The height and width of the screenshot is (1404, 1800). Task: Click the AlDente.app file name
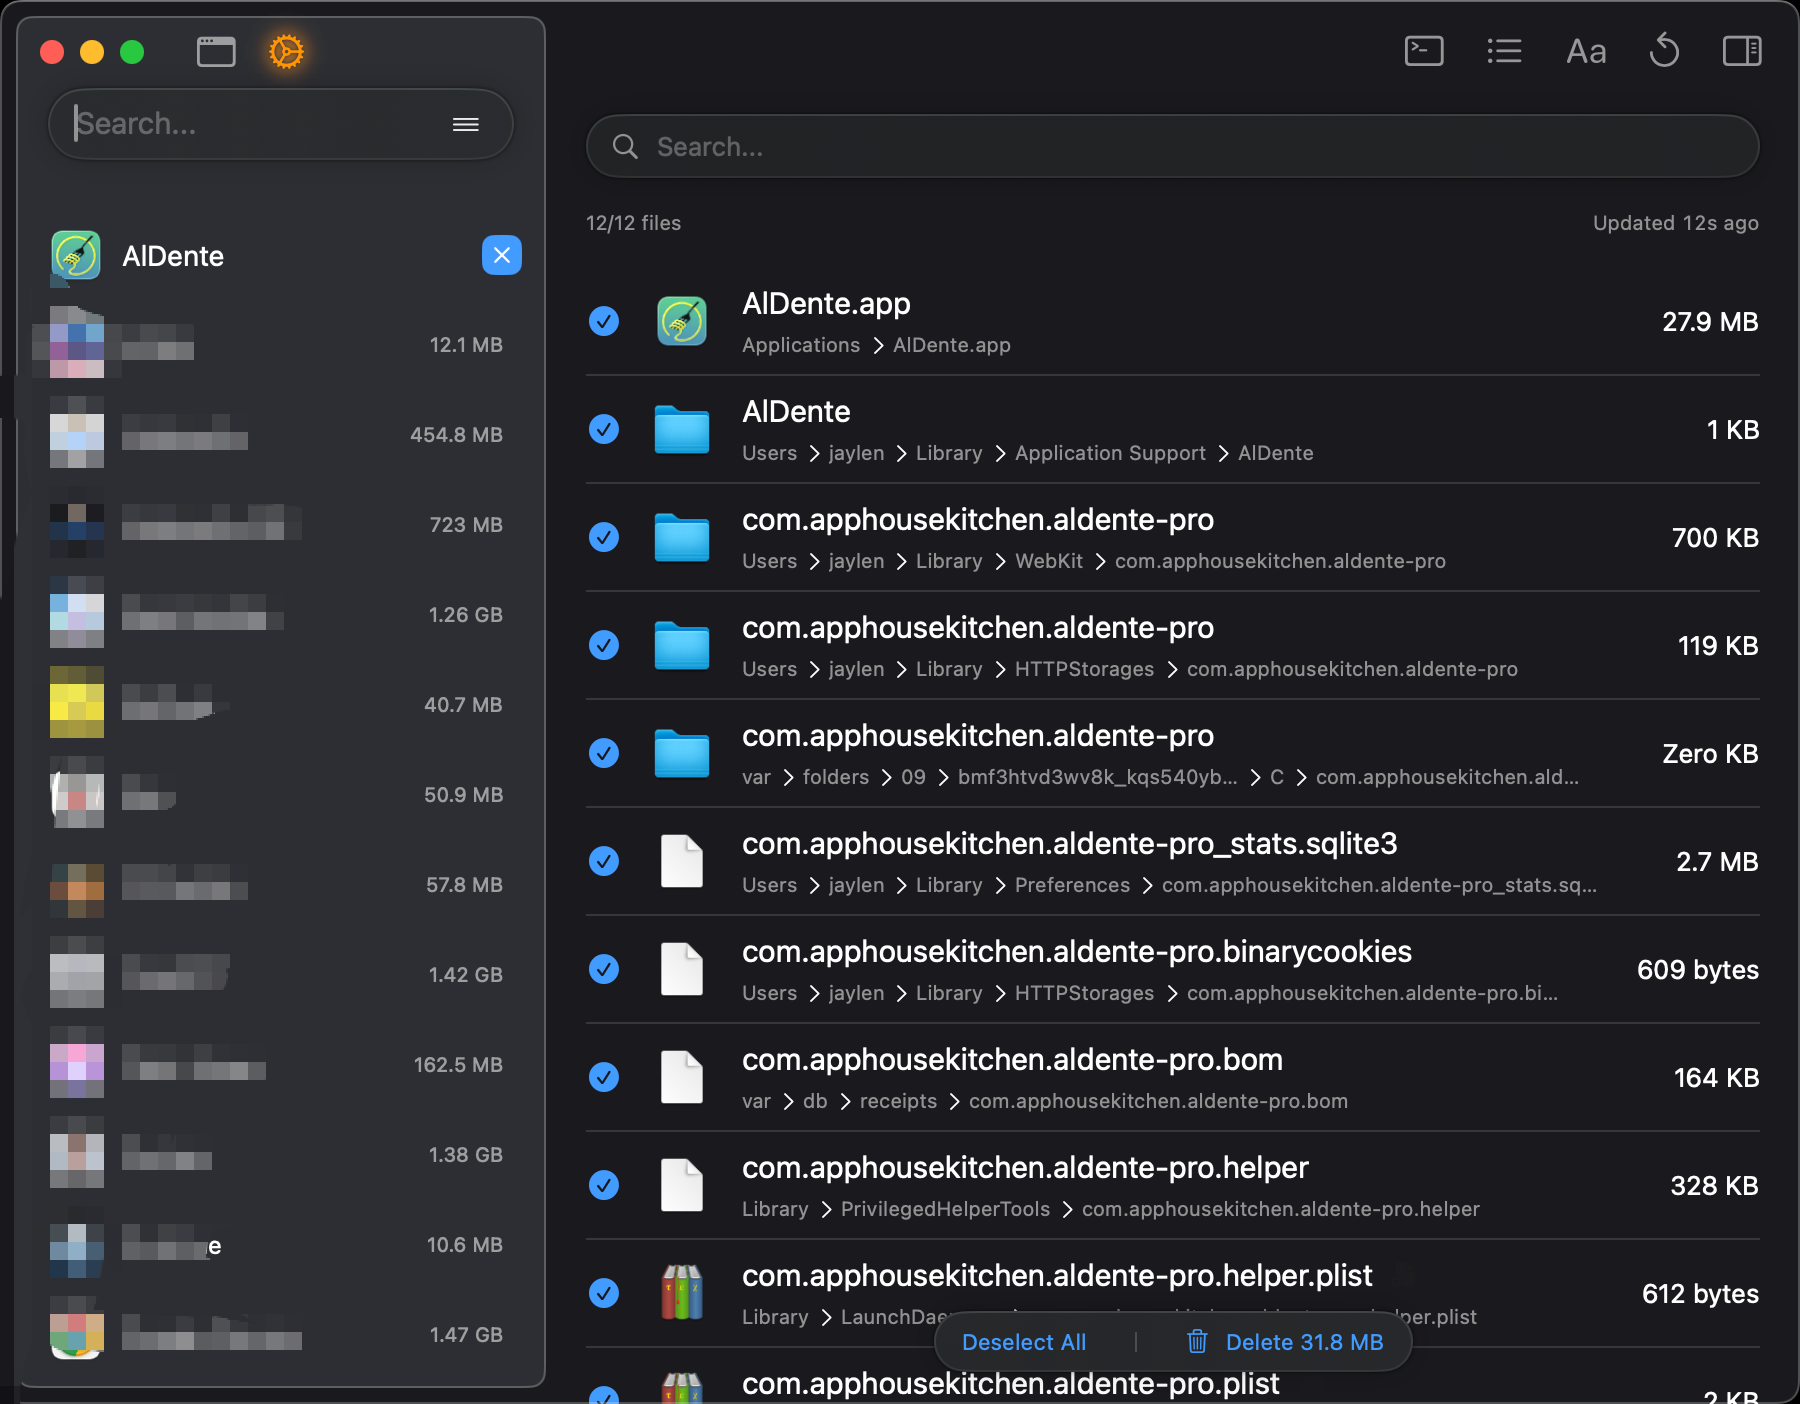[x=826, y=303]
